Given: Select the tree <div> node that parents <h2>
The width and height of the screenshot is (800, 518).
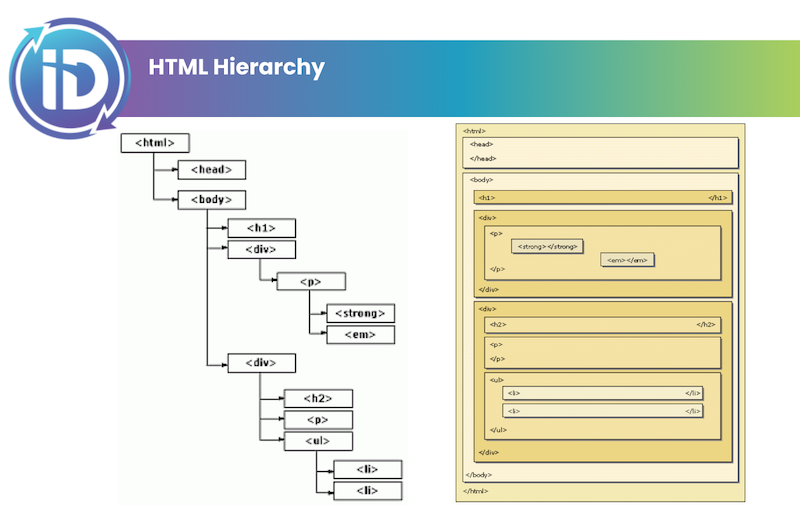Looking at the screenshot, I should pos(262,363).
